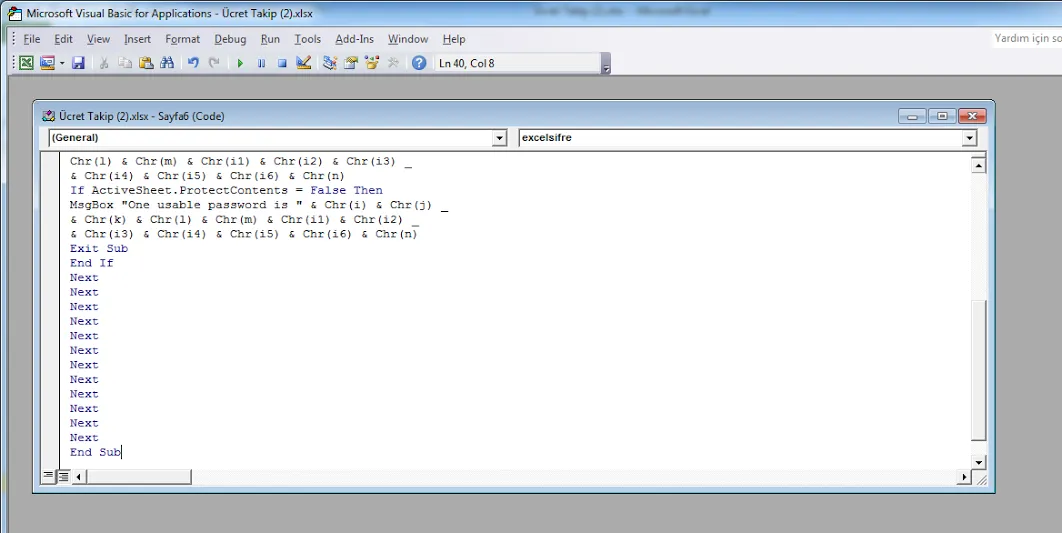Open the Insert UserForm dropdown arrow

pyautogui.click(x=62, y=63)
